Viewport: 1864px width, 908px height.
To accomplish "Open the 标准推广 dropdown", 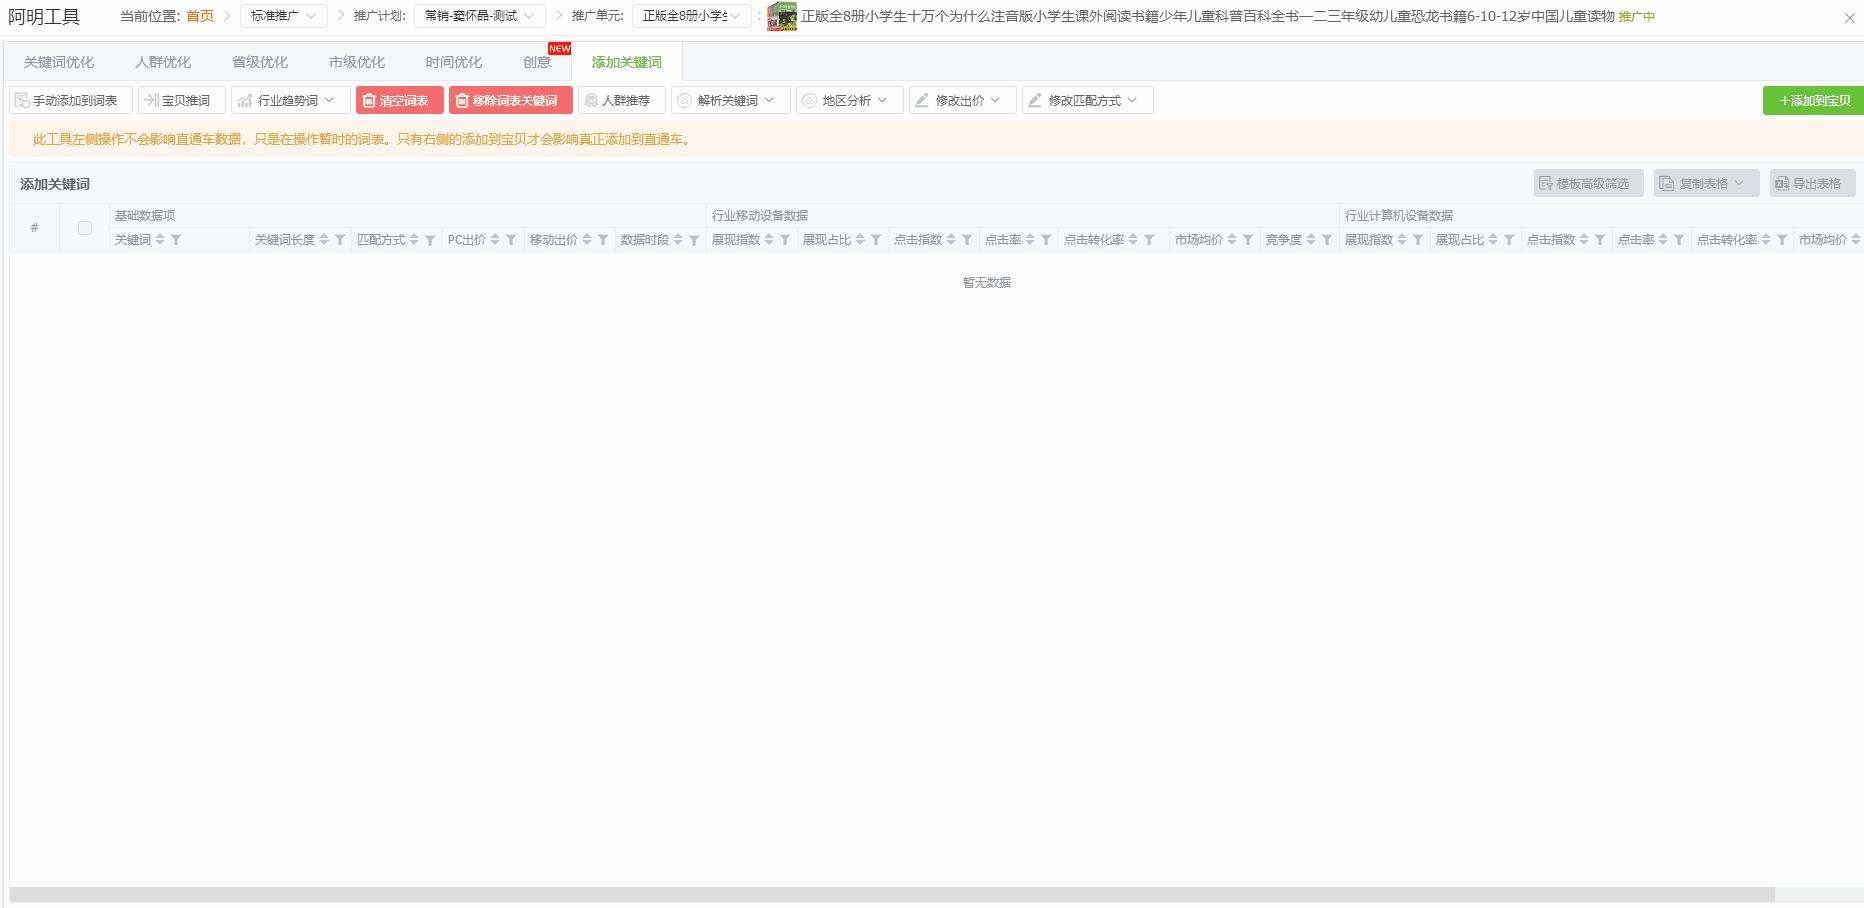I will pos(284,16).
